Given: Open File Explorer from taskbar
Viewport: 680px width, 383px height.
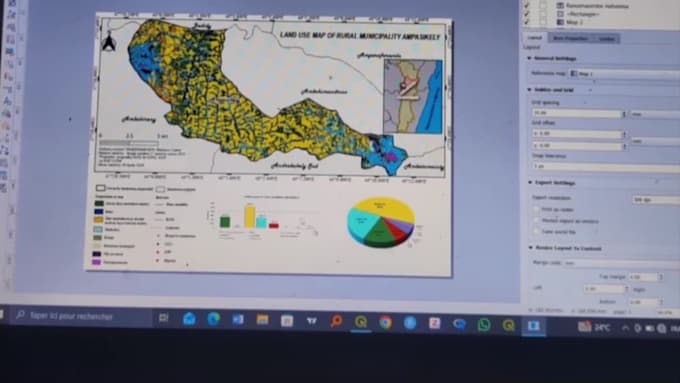Looking at the screenshot, I should click(262, 320).
